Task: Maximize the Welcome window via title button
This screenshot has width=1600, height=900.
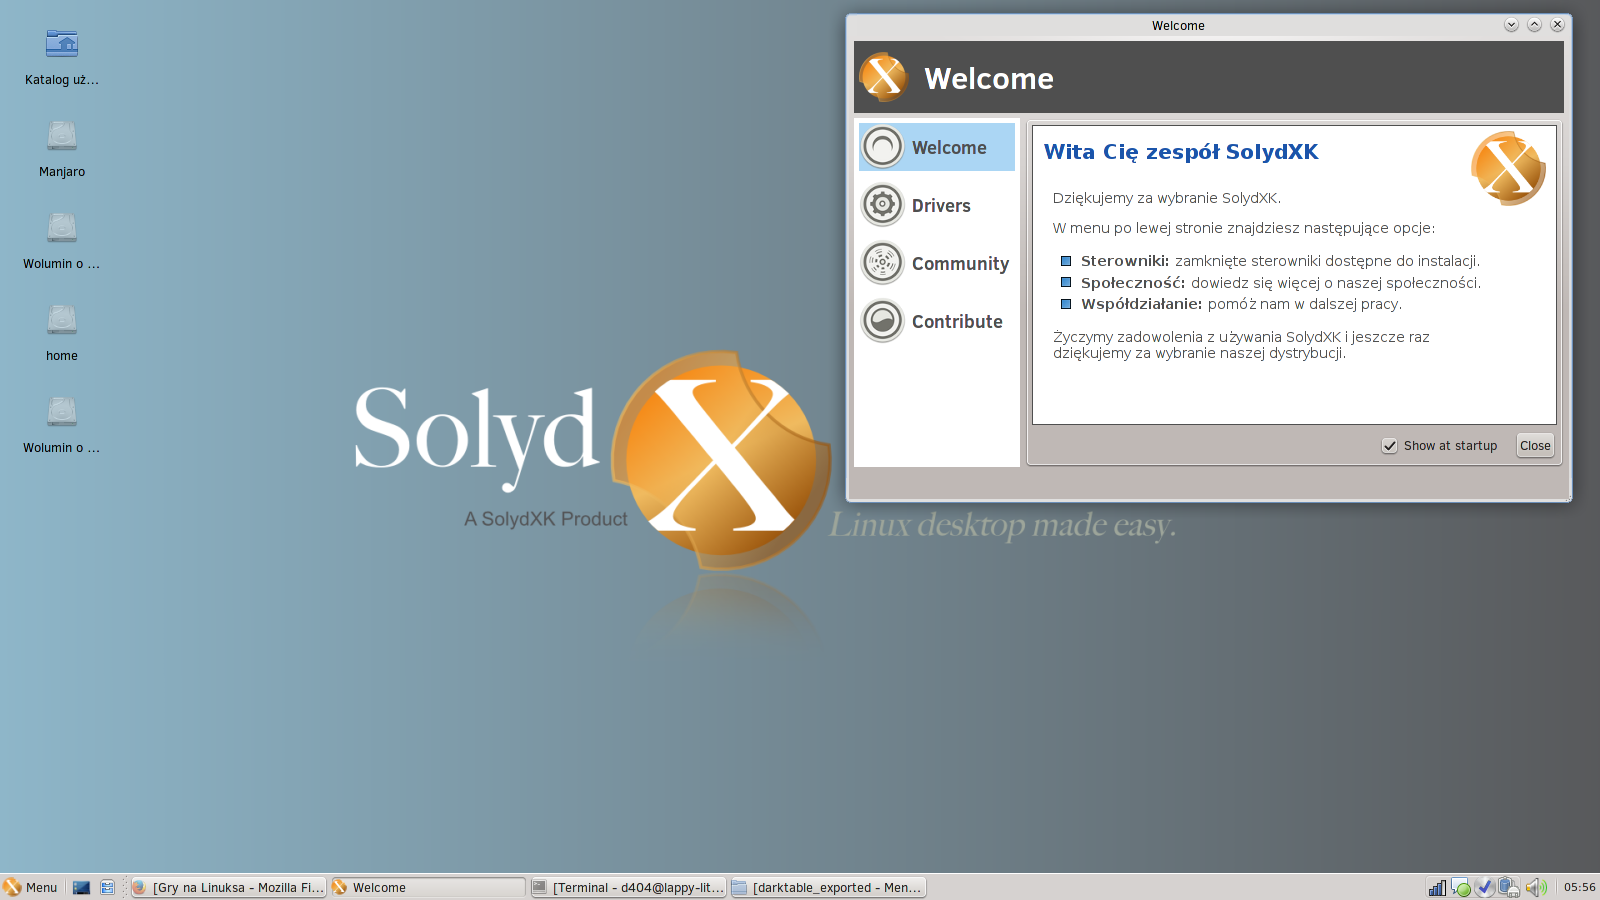Action: click(x=1534, y=25)
